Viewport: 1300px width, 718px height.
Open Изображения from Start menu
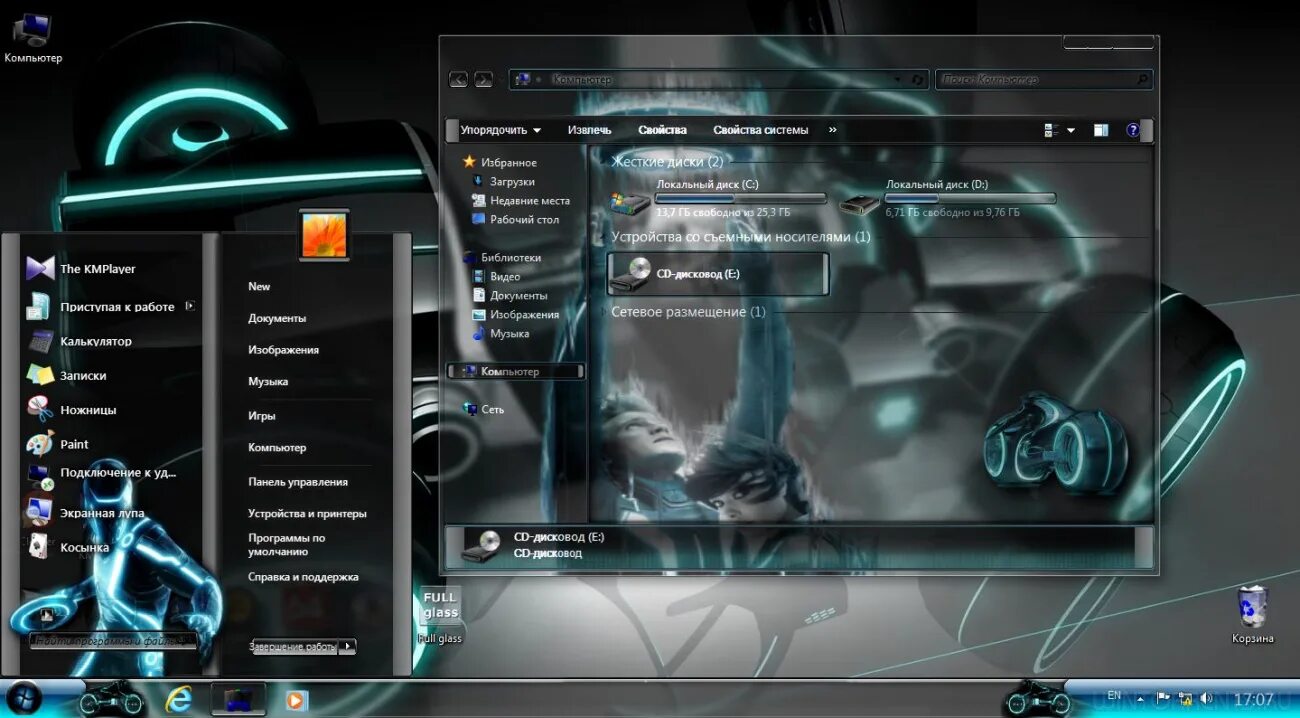(x=283, y=350)
